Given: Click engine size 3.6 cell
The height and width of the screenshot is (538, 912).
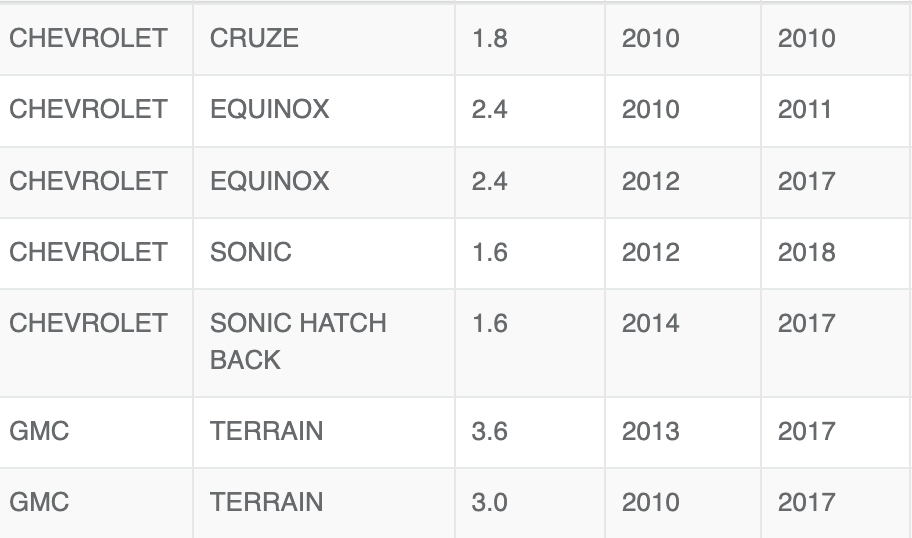Looking at the screenshot, I should [x=530, y=432].
